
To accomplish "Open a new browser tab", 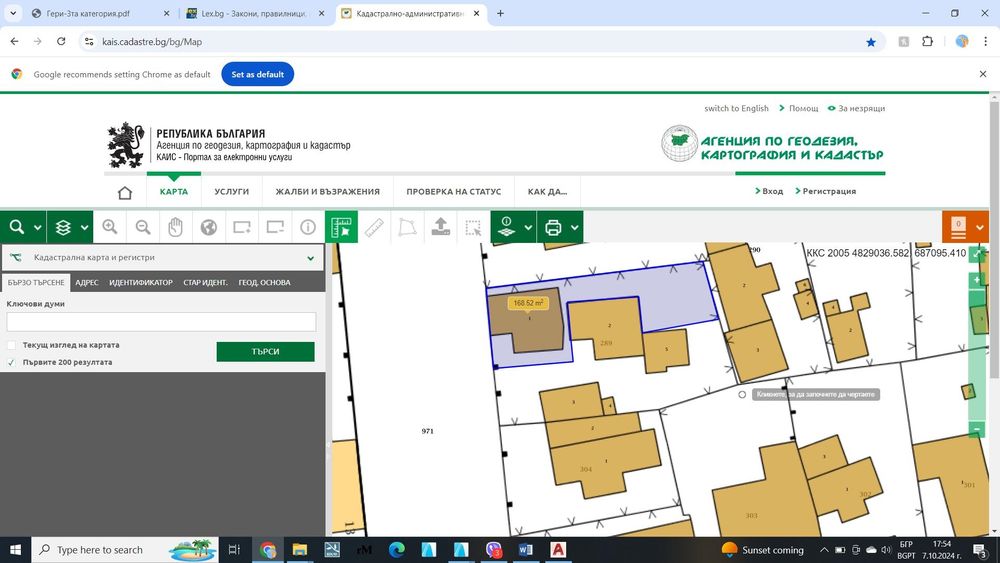I will (501, 13).
